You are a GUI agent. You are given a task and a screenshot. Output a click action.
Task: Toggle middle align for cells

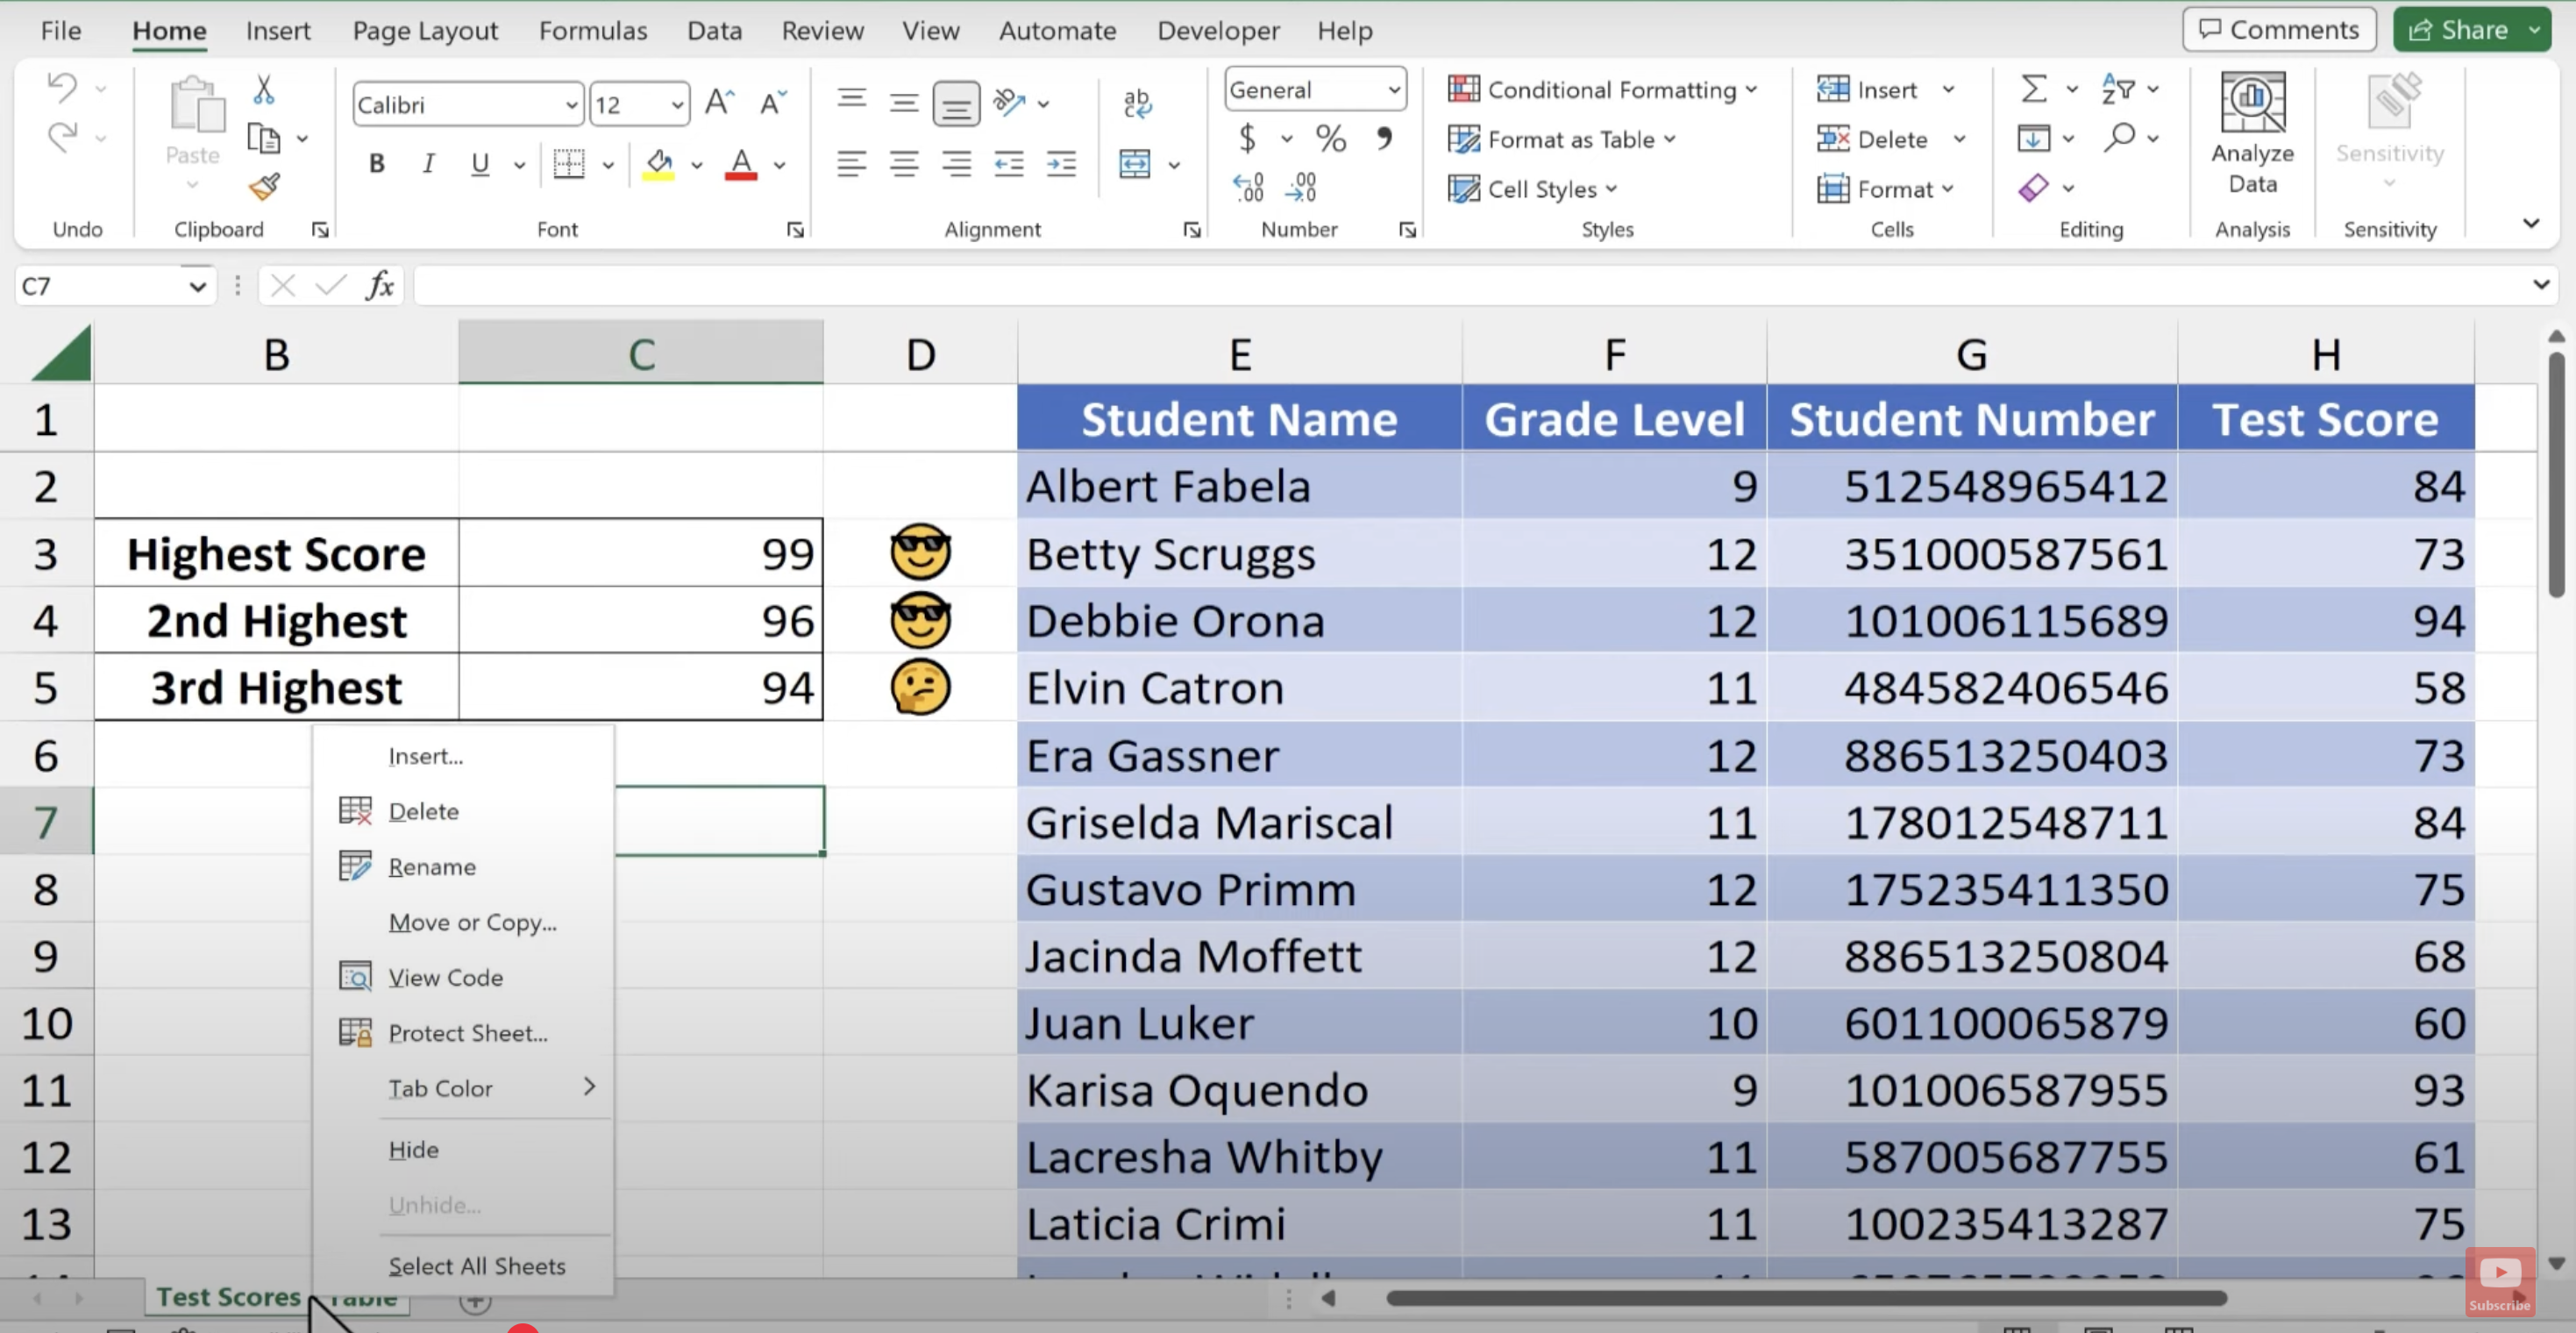(x=904, y=103)
